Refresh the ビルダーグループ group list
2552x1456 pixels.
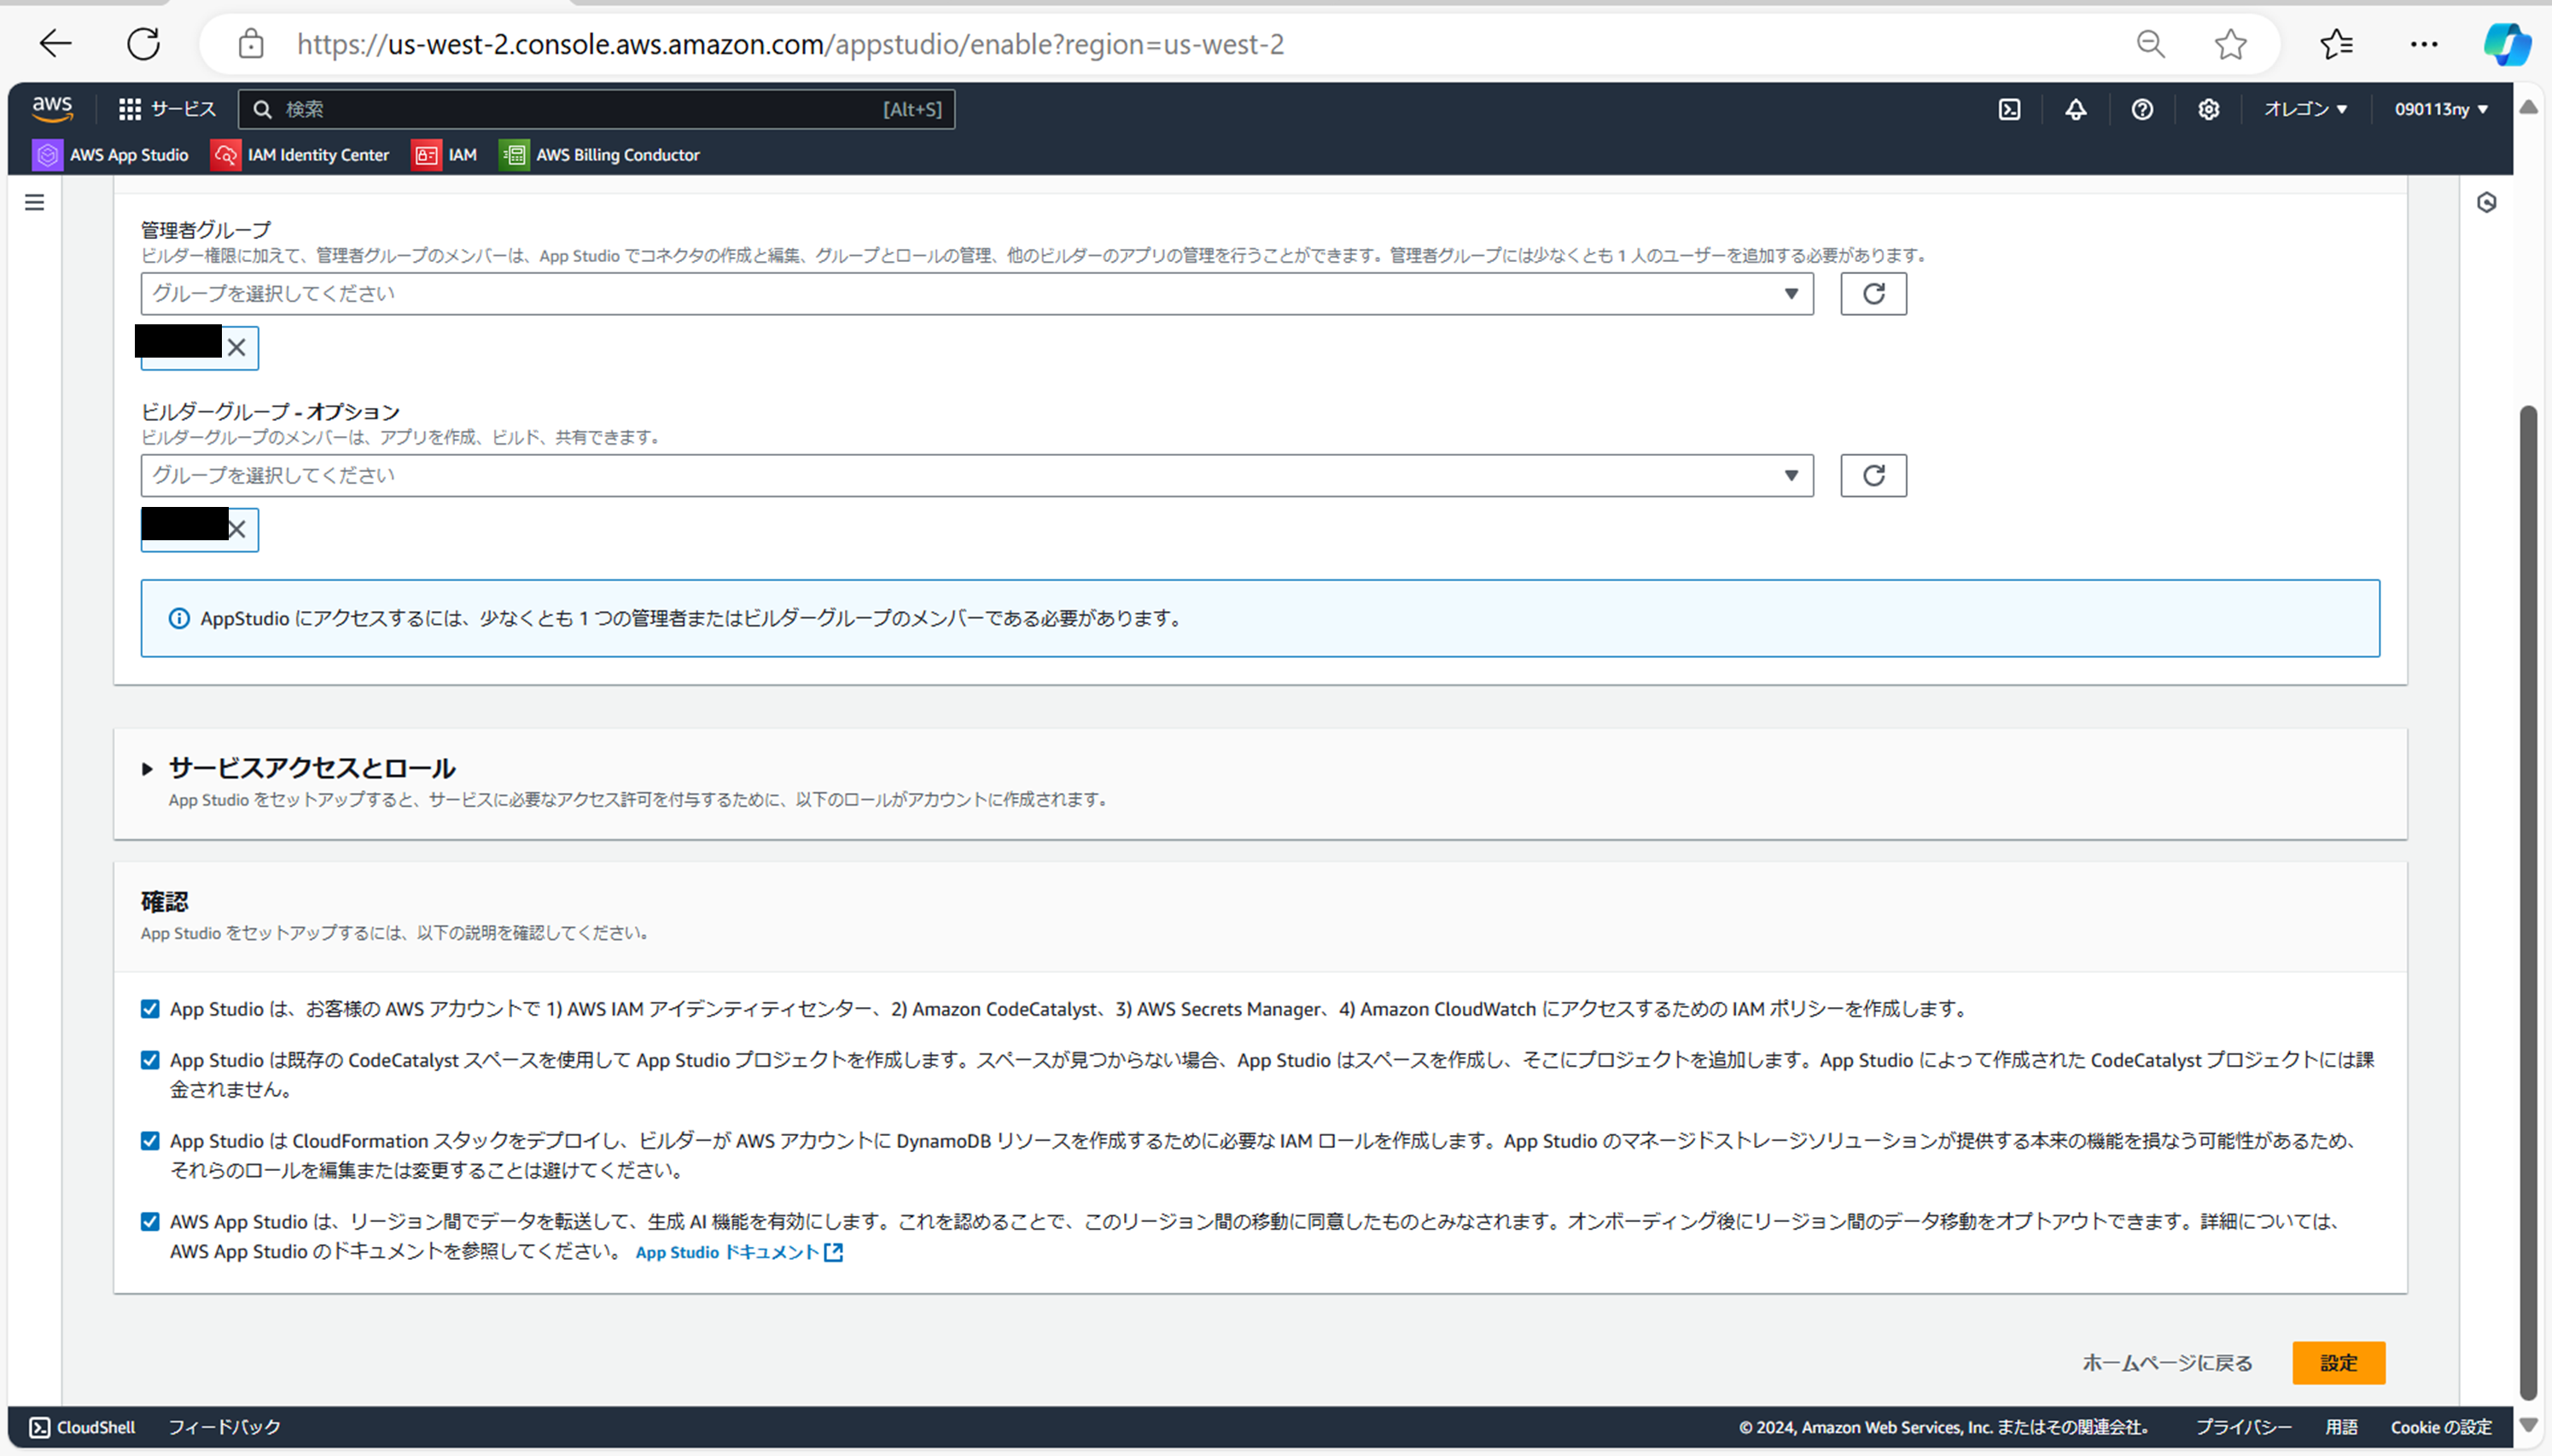[1873, 475]
